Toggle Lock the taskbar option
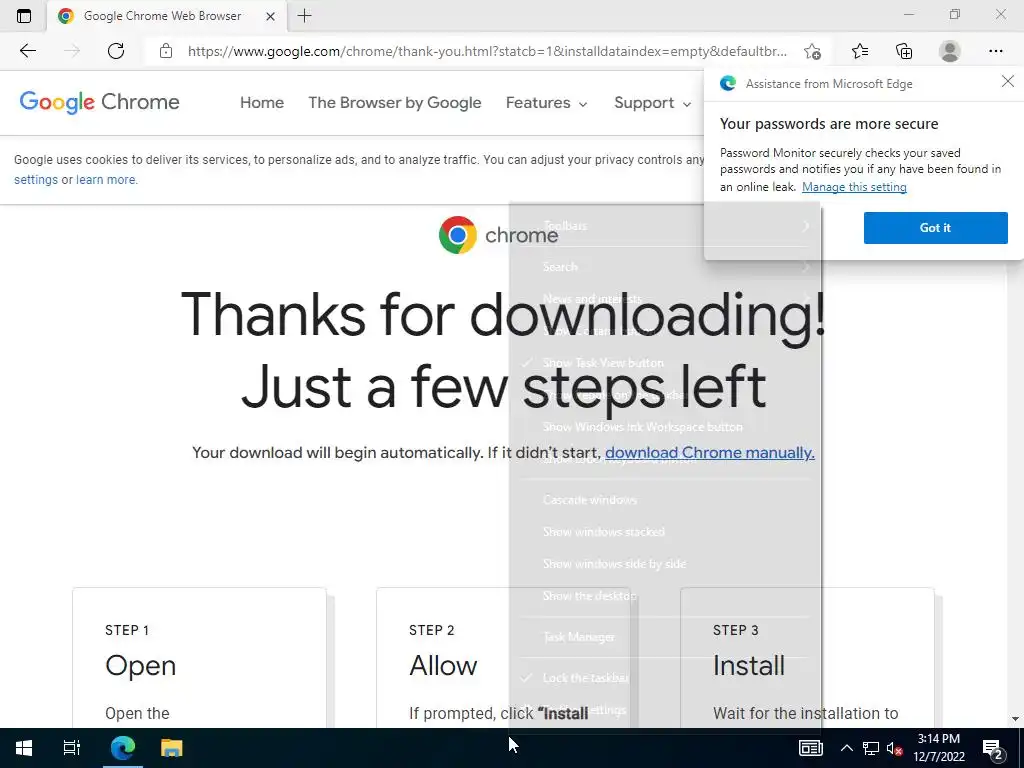The width and height of the screenshot is (1024, 768). tap(585, 678)
